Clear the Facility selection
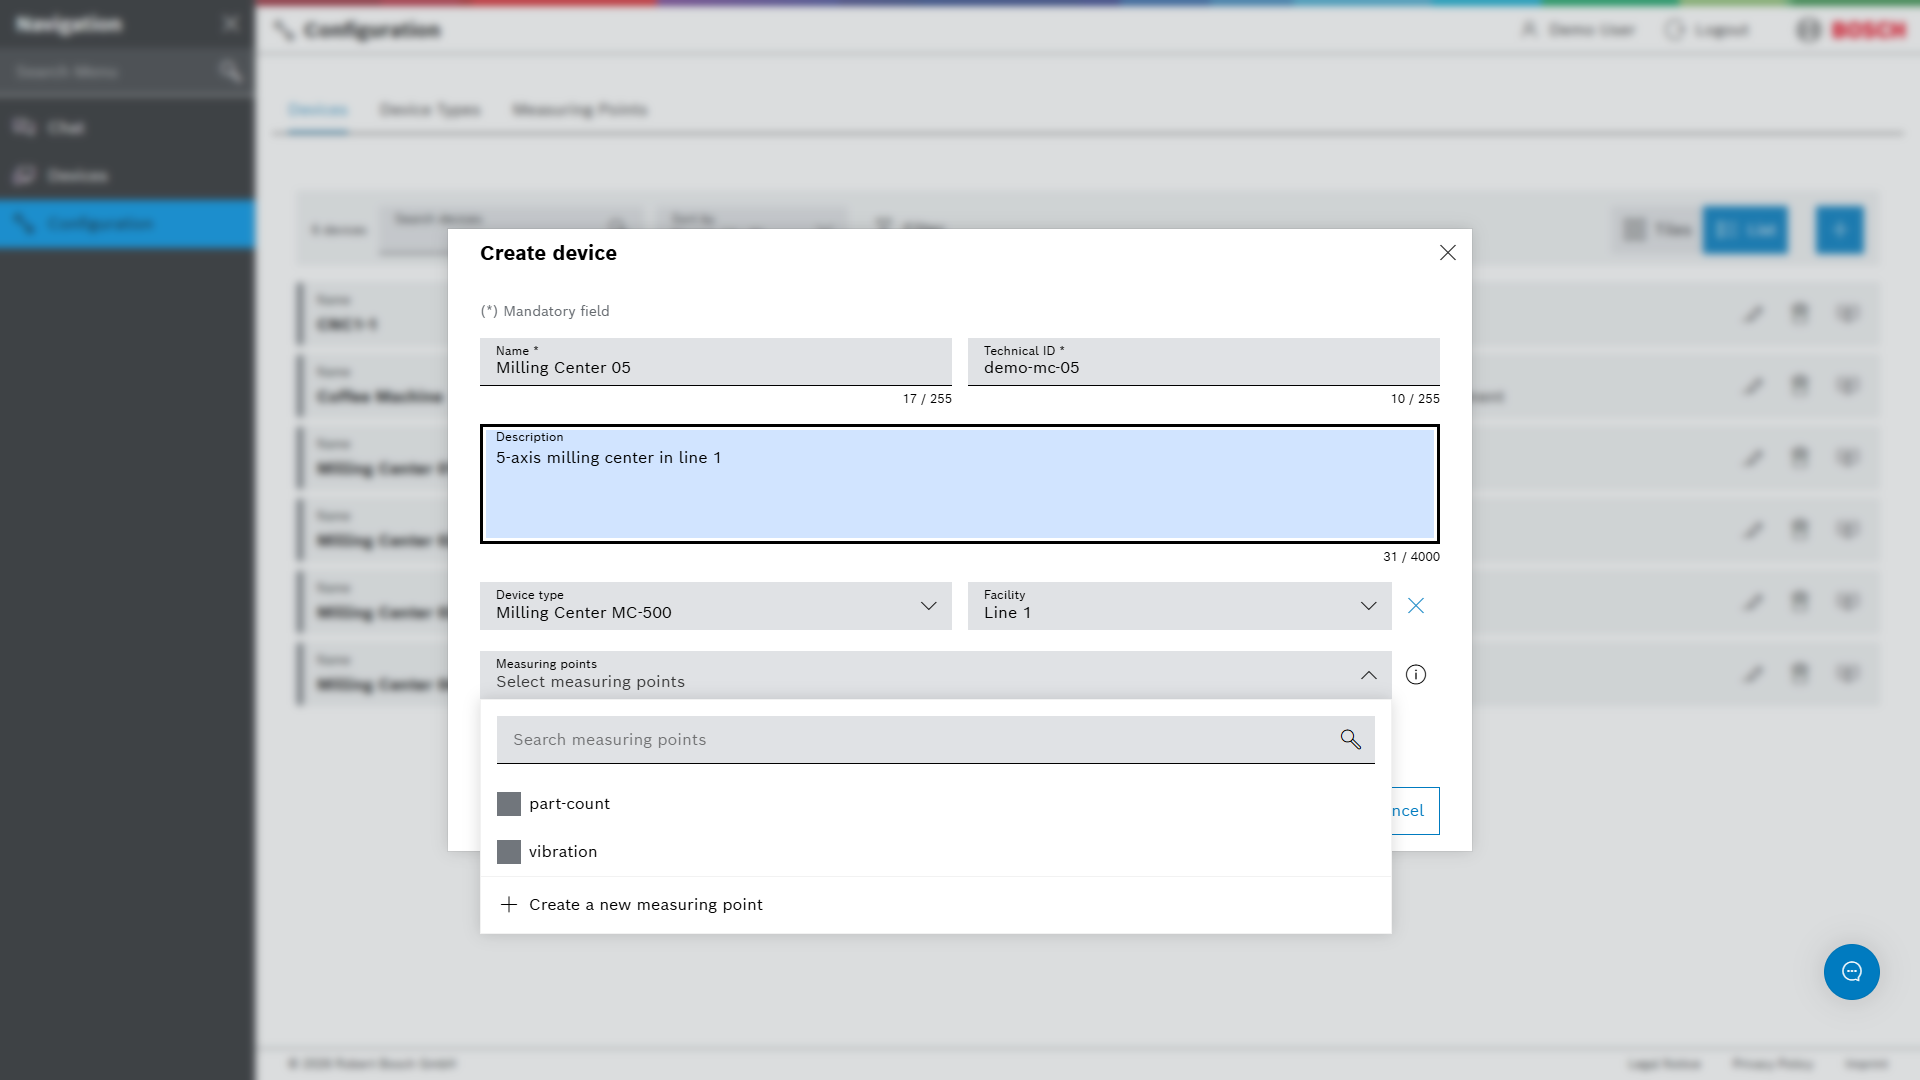This screenshot has width=1920, height=1080. (x=1416, y=606)
